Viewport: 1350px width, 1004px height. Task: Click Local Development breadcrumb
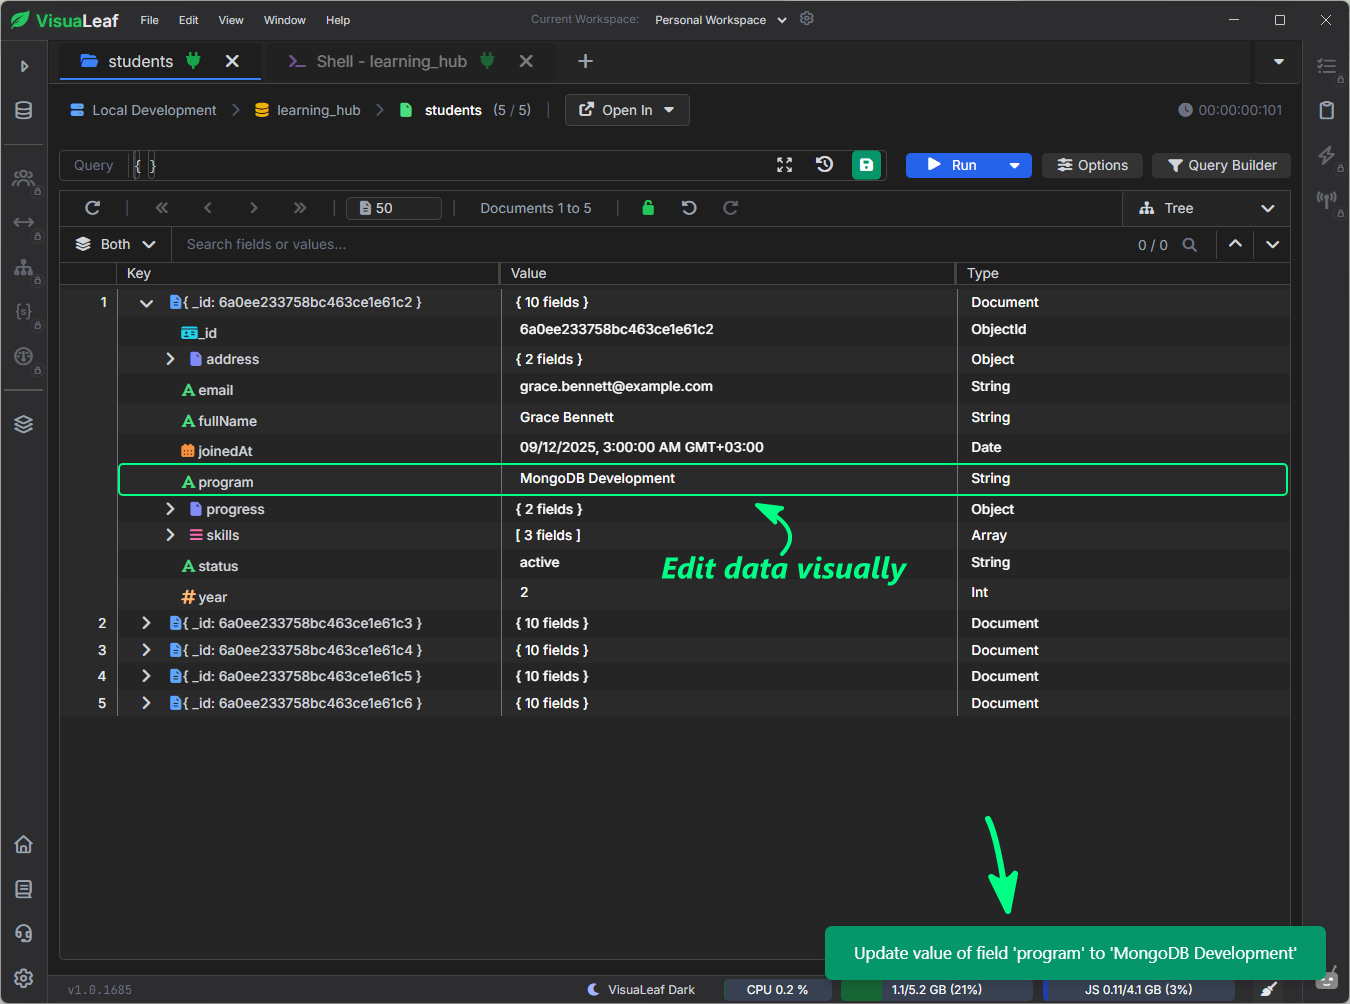click(143, 110)
